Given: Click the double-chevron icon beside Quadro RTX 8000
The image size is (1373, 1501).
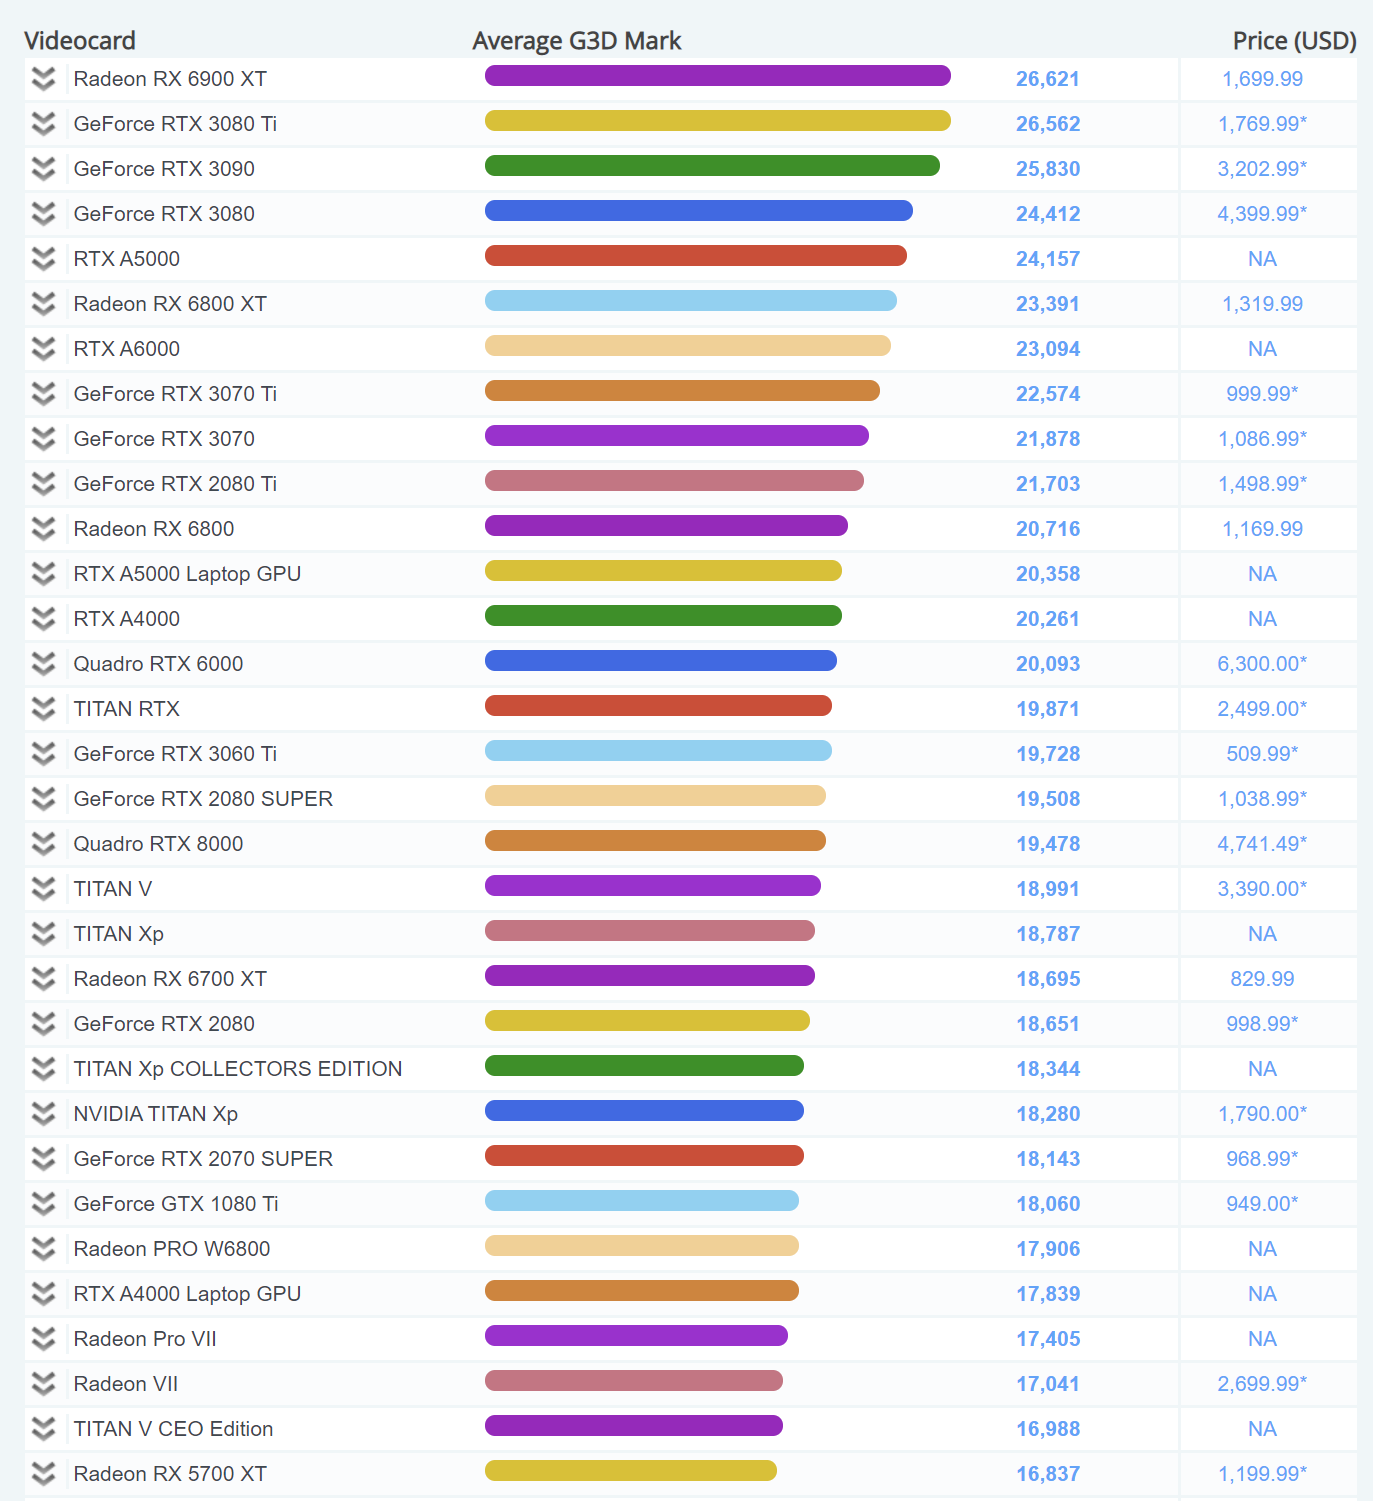Looking at the screenshot, I should click(x=43, y=844).
